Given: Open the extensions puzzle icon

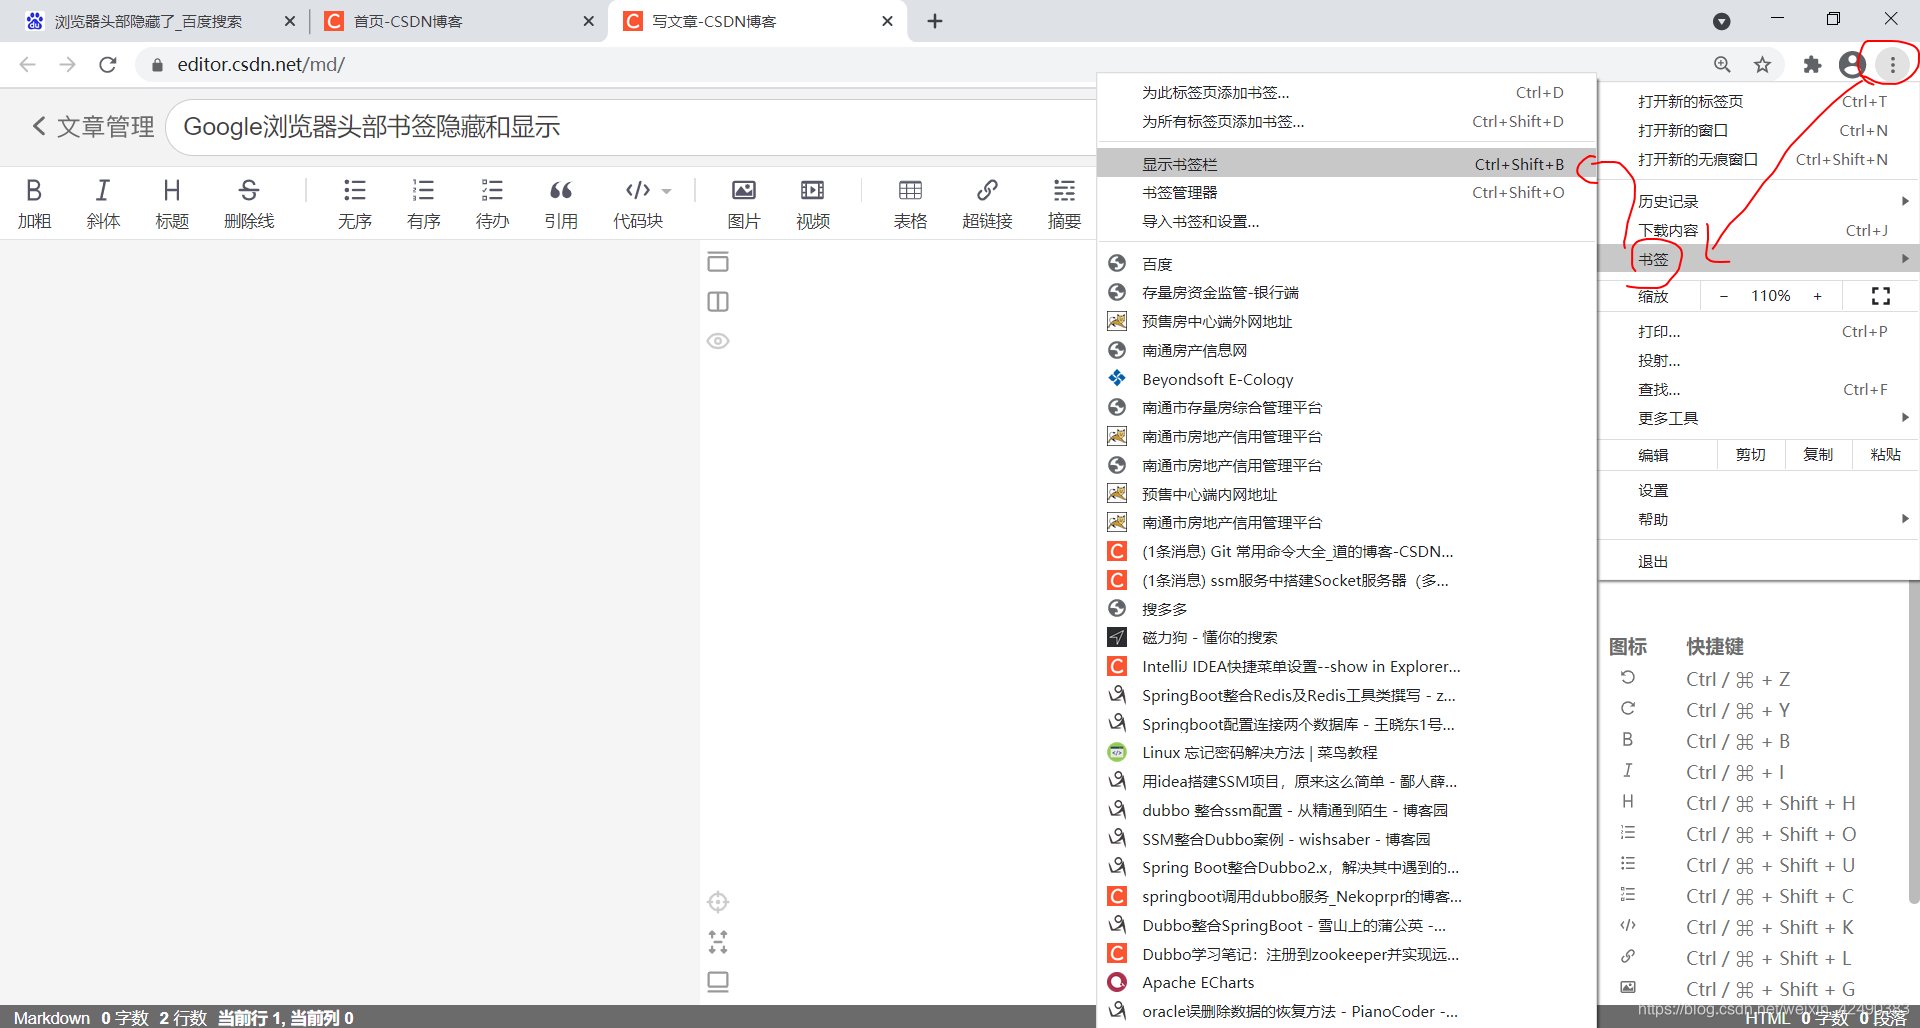Looking at the screenshot, I should [x=1812, y=65].
